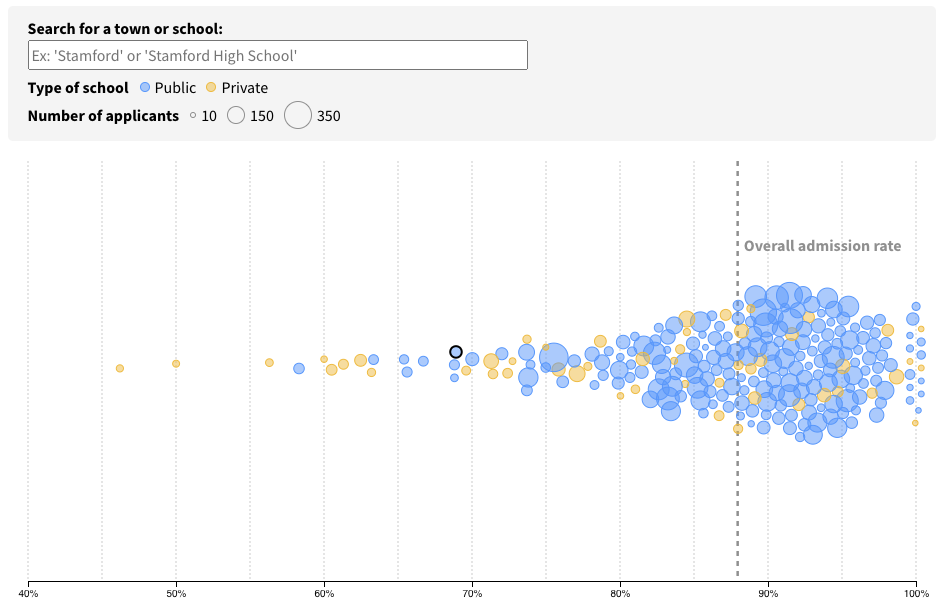The height and width of the screenshot is (610, 945).
Task: Click the 10-applicants legend circle
Action: tap(193, 116)
